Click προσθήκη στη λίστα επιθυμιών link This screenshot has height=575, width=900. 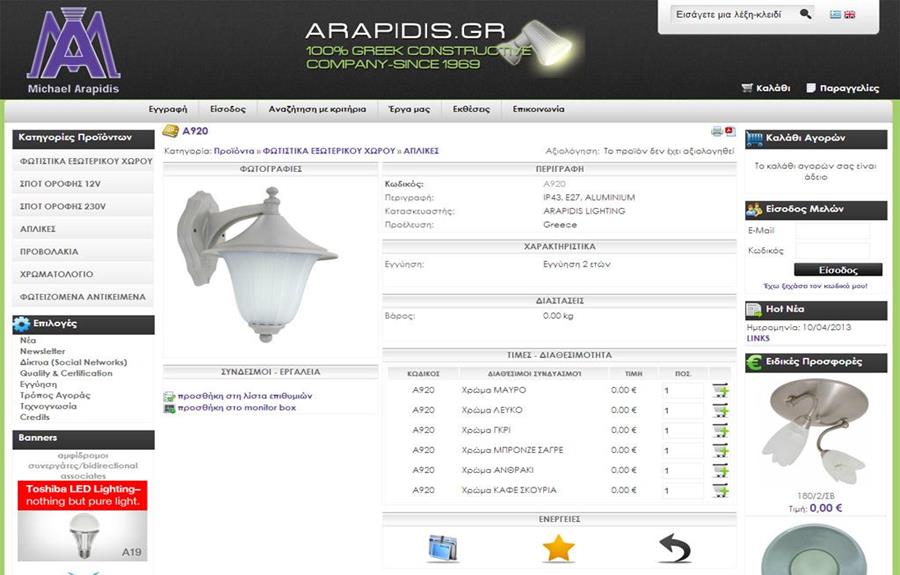(245, 396)
